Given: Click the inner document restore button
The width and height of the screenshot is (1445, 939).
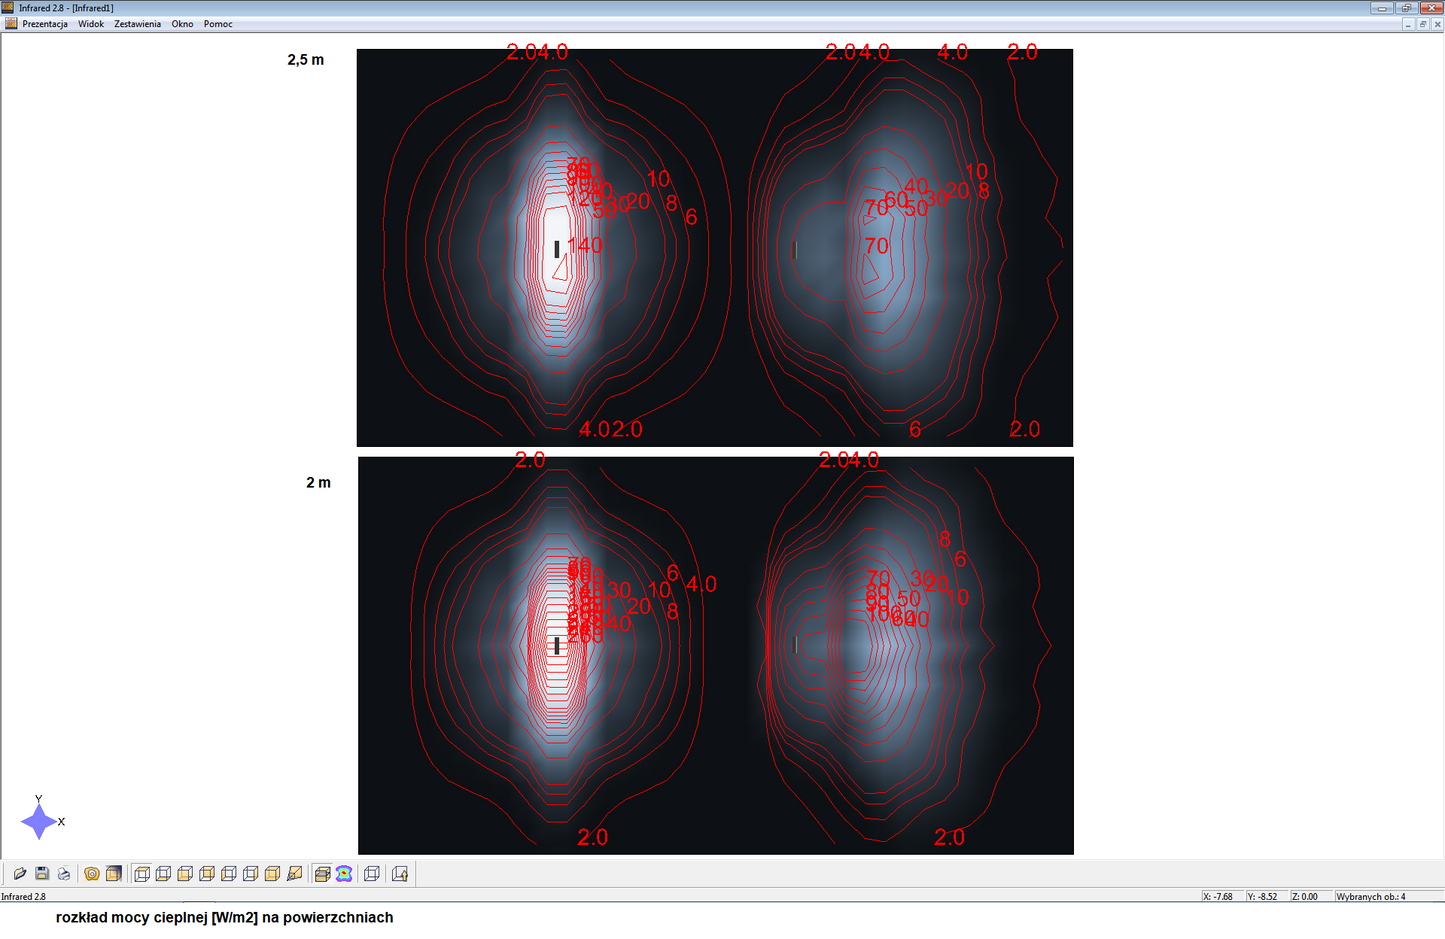Looking at the screenshot, I should pos(1422,24).
